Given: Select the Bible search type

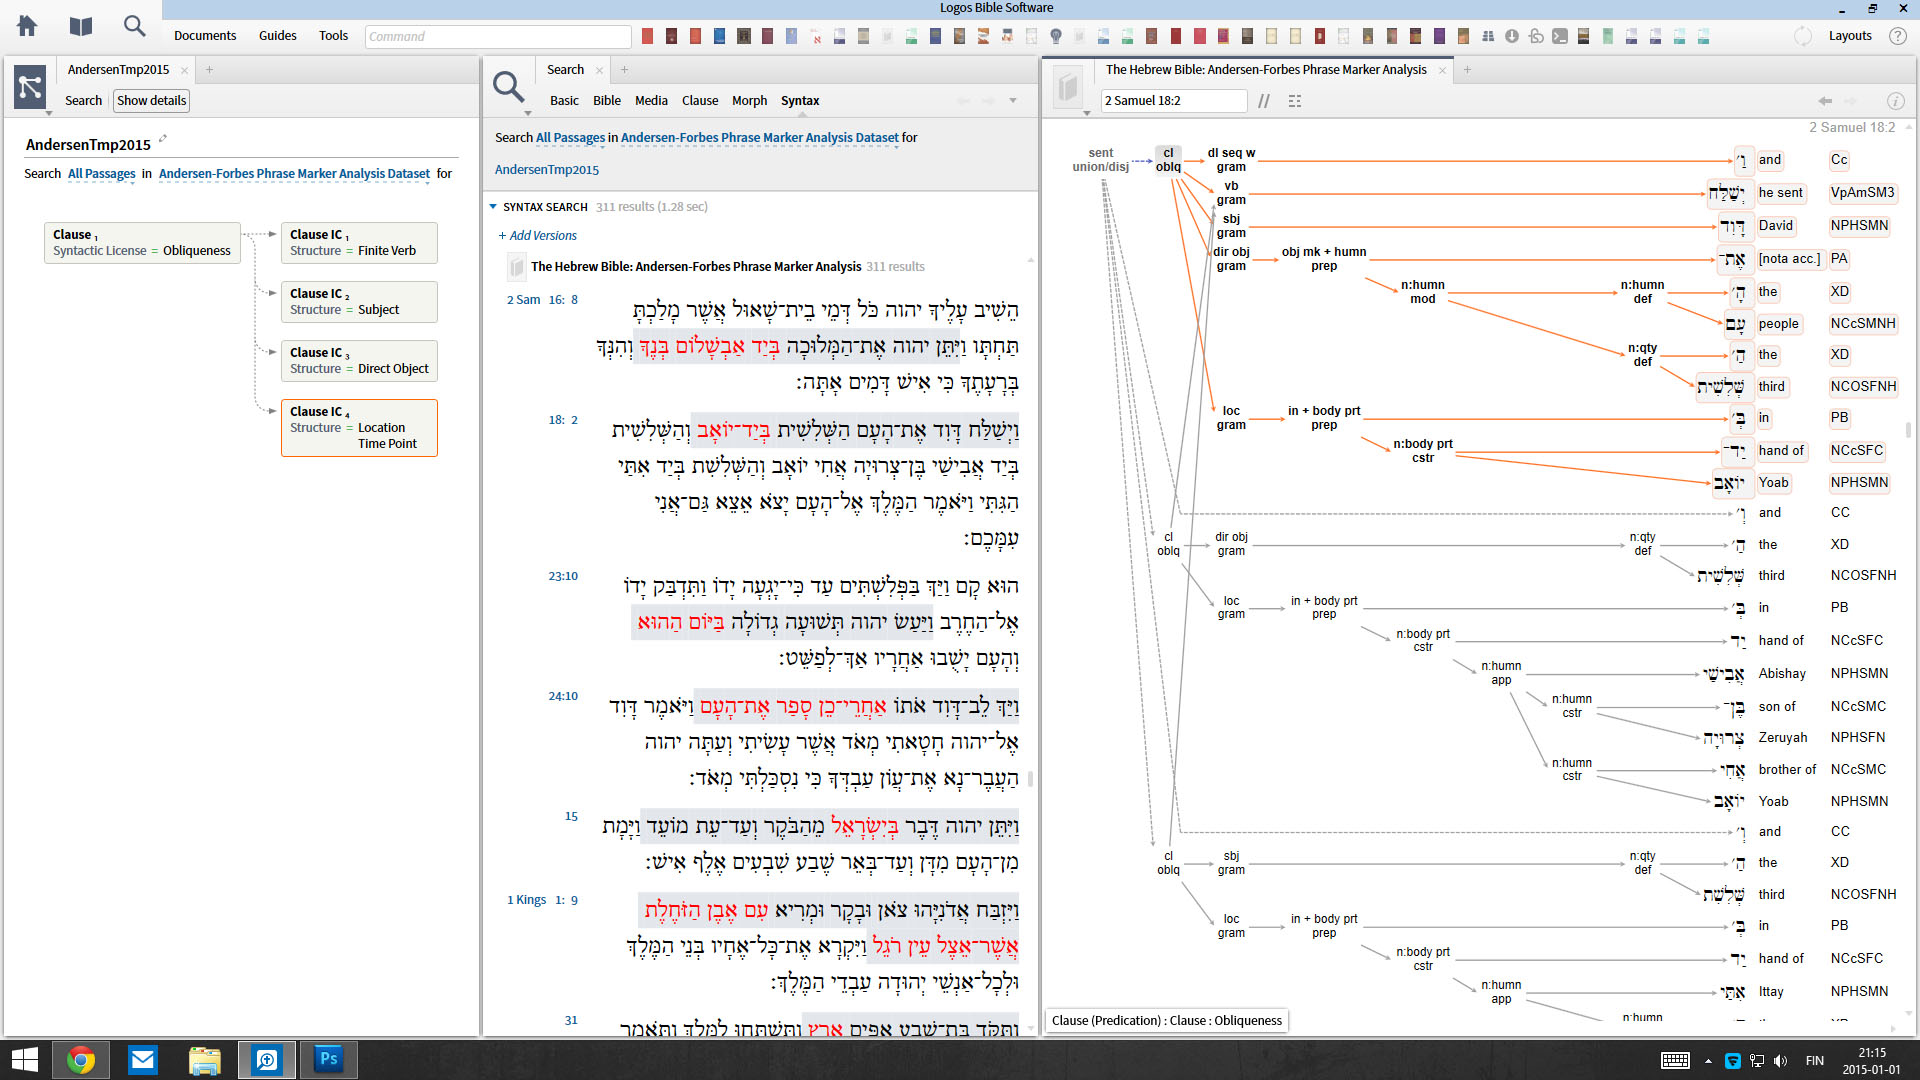Looking at the screenshot, I should 607,101.
